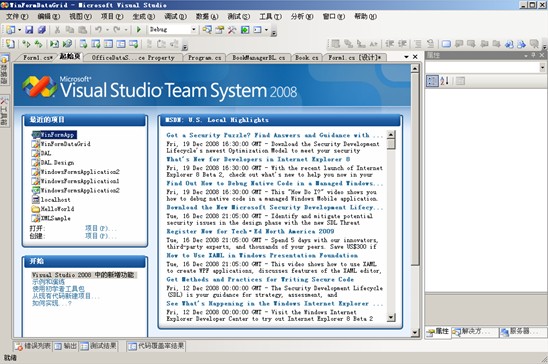548x364 pixels.
Task: Toggle Alphabetical sort in Properties panel
Action: point(445,81)
